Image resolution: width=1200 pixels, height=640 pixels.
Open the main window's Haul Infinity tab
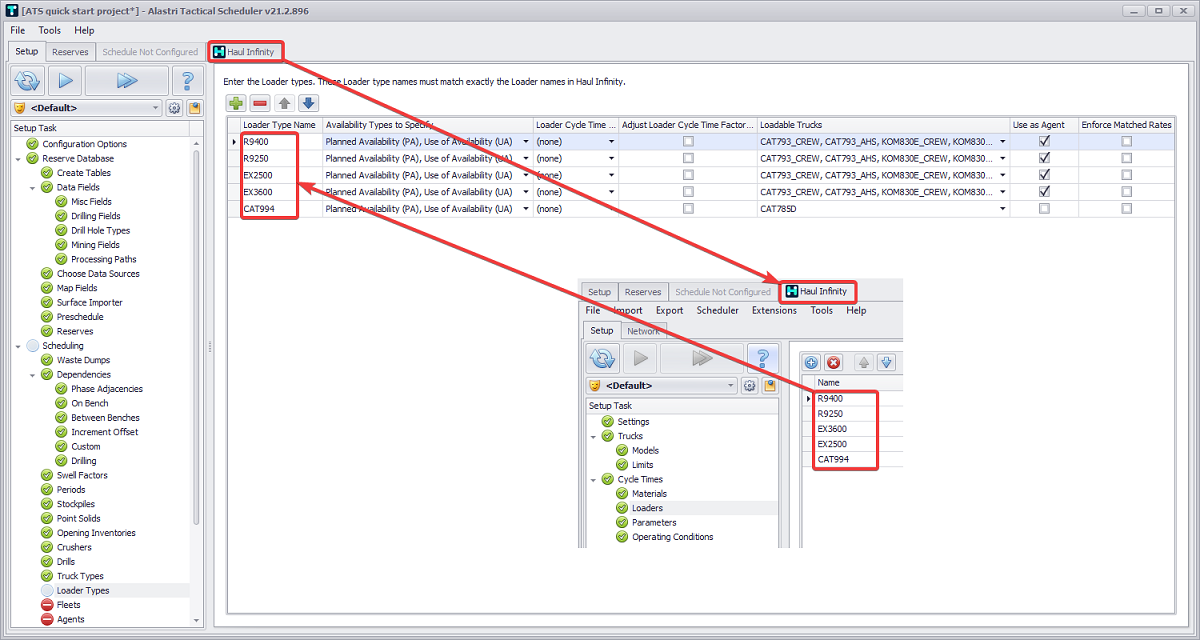[x=245, y=51]
